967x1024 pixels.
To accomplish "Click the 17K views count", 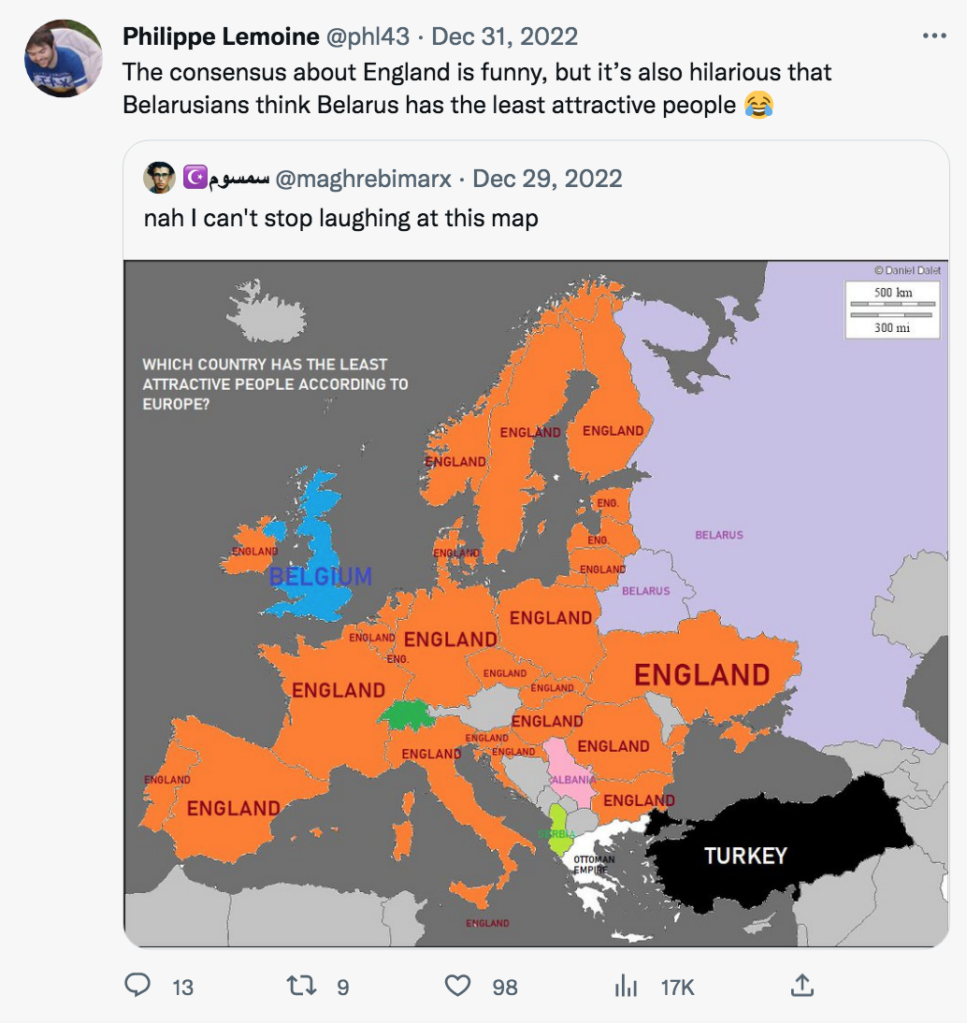I will 677,987.
